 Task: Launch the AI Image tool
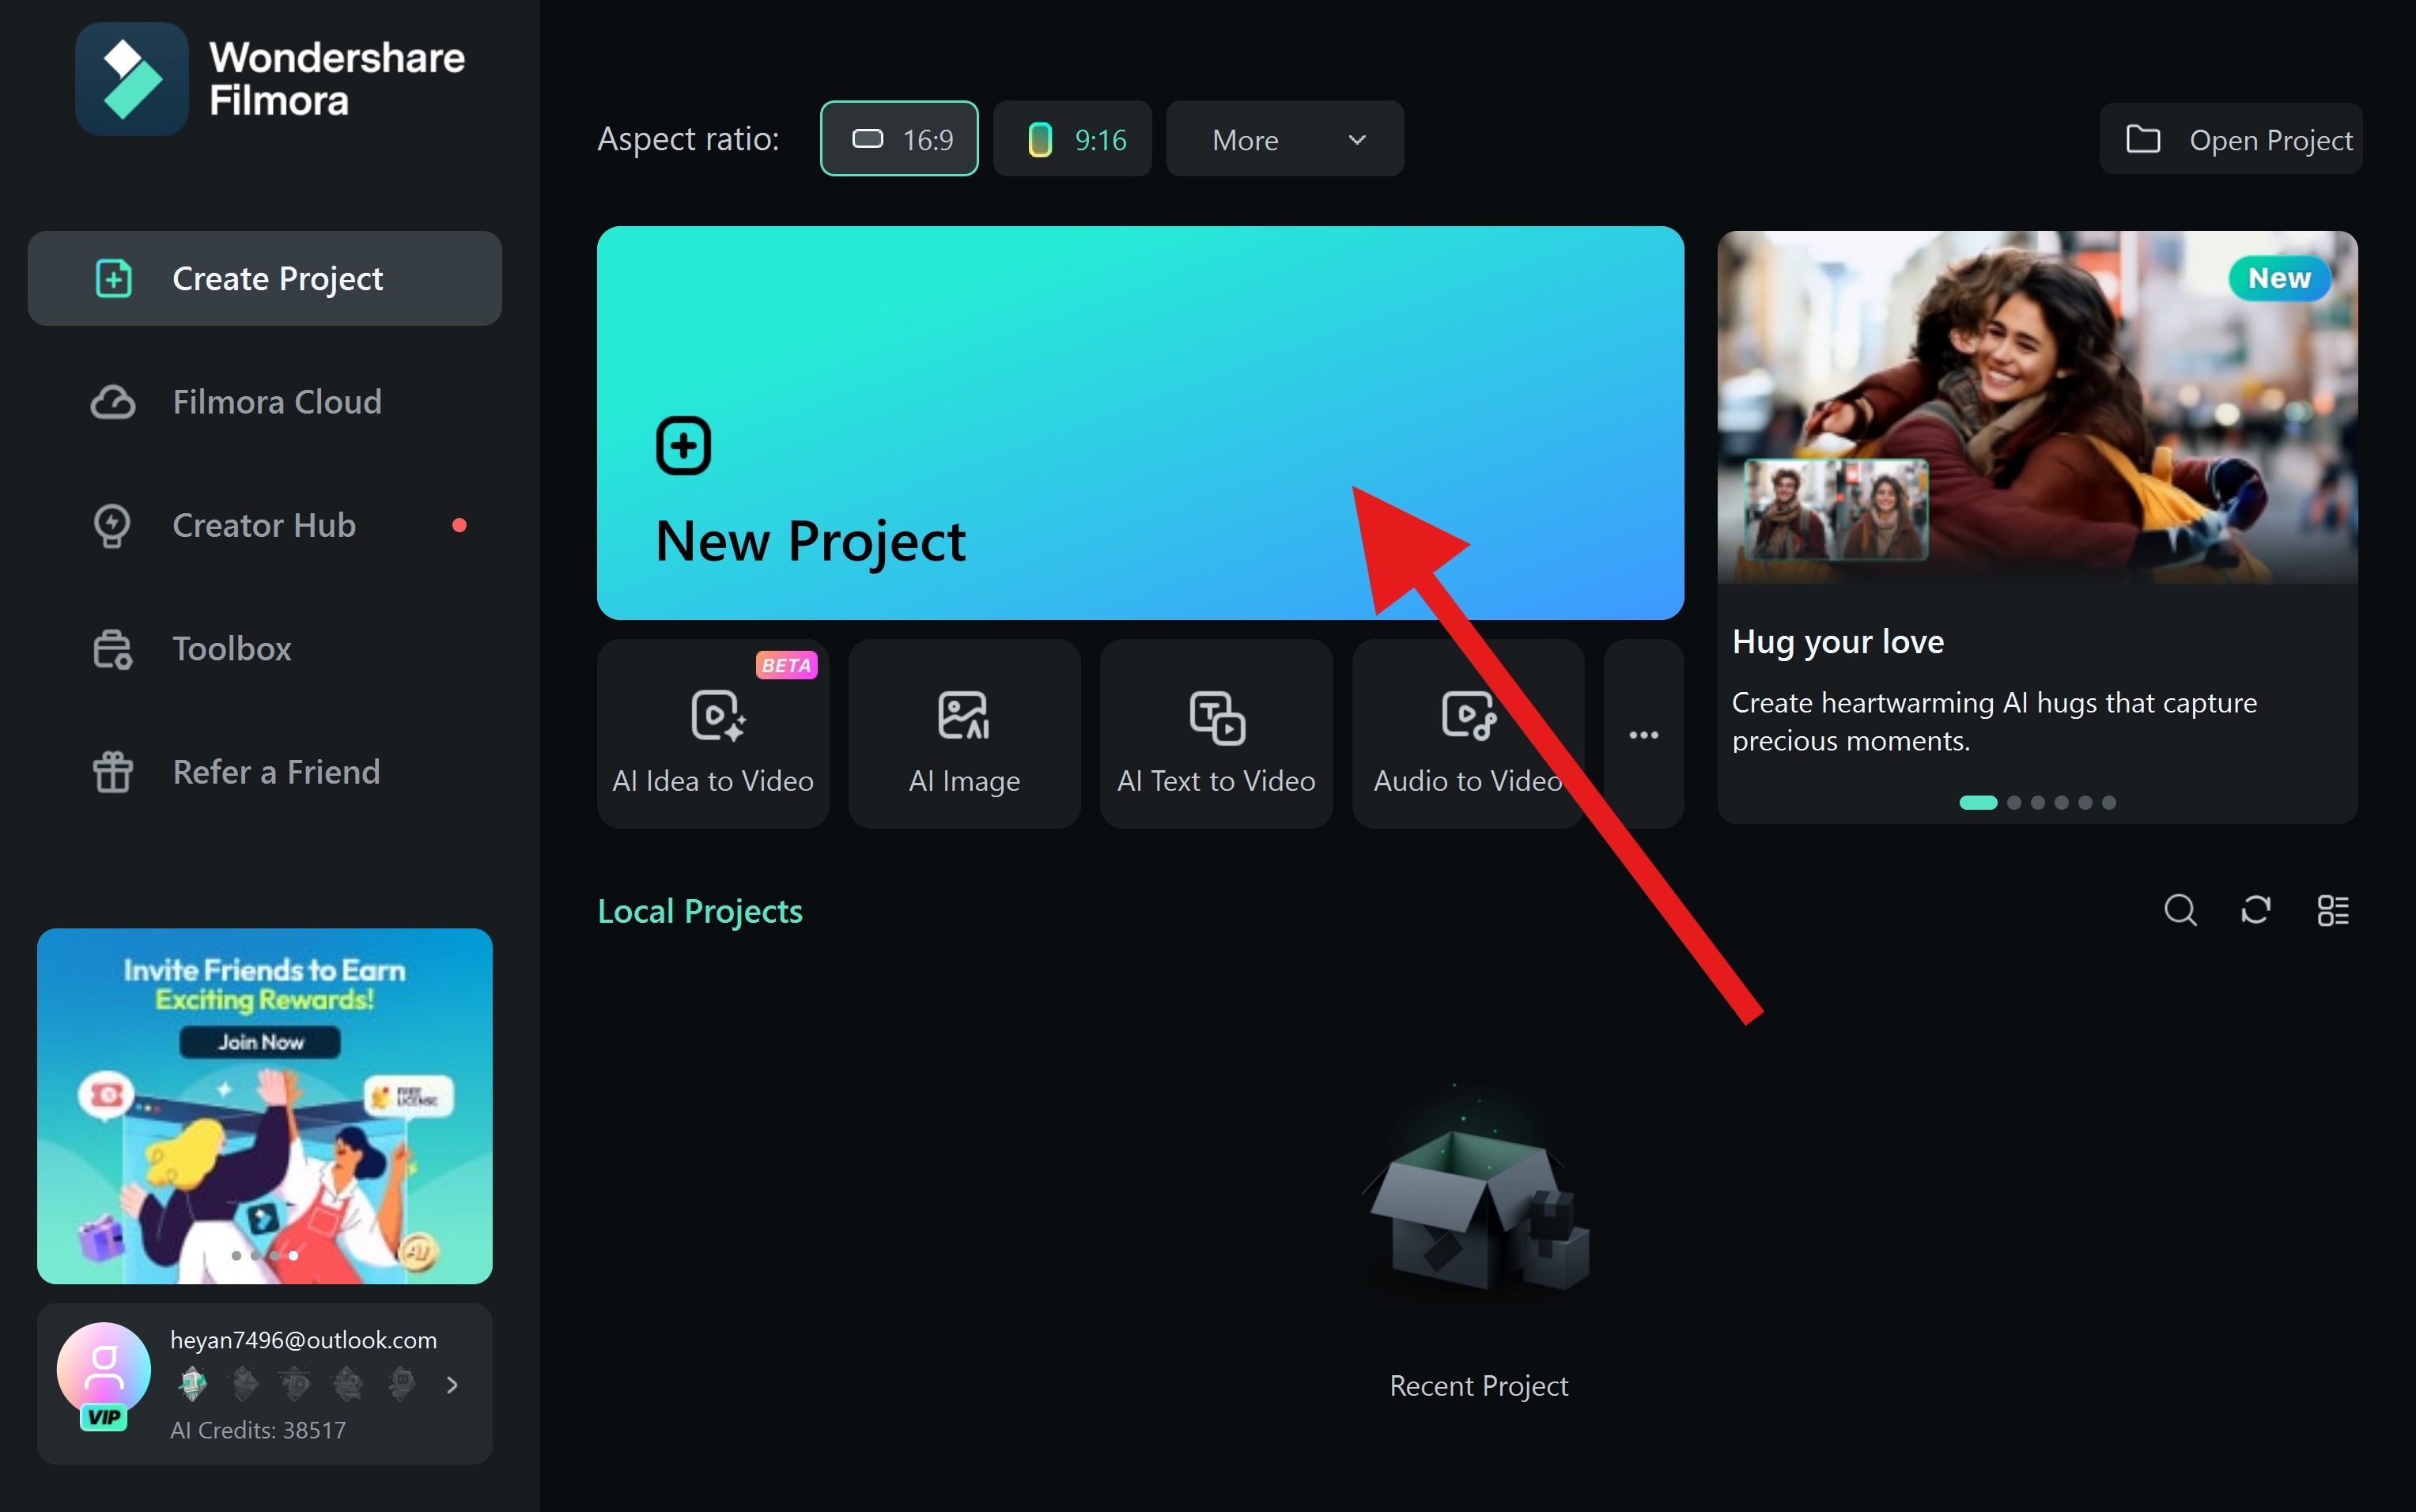pyautogui.click(x=964, y=734)
